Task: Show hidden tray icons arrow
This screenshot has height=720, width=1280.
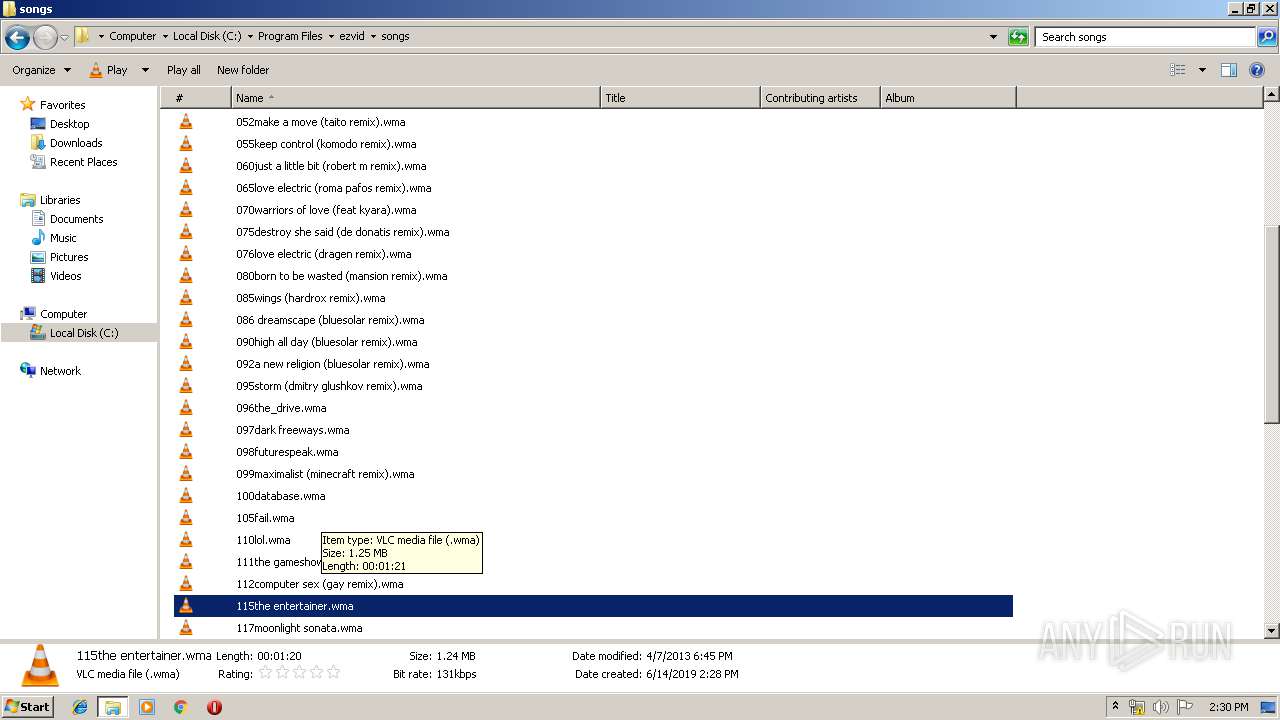Action: [1115, 707]
